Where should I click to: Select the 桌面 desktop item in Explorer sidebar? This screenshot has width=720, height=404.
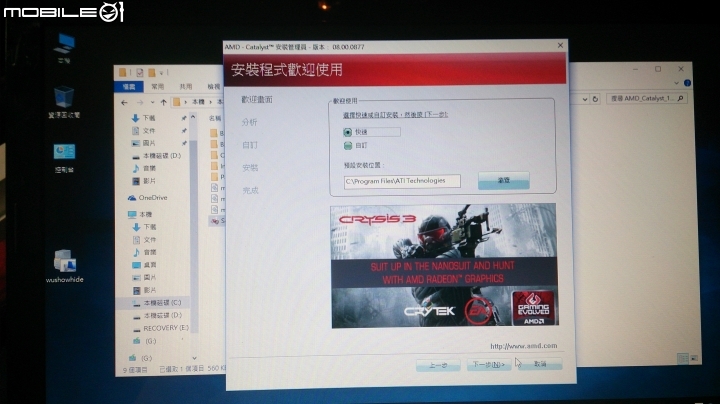144,265
